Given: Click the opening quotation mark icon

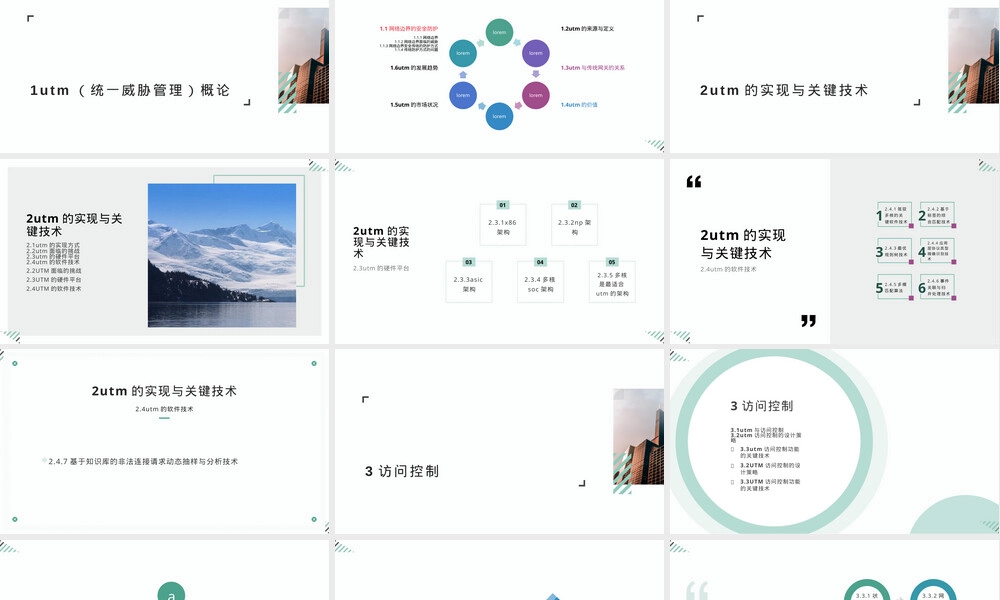Looking at the screenshot, I should [x=694, y=182].
